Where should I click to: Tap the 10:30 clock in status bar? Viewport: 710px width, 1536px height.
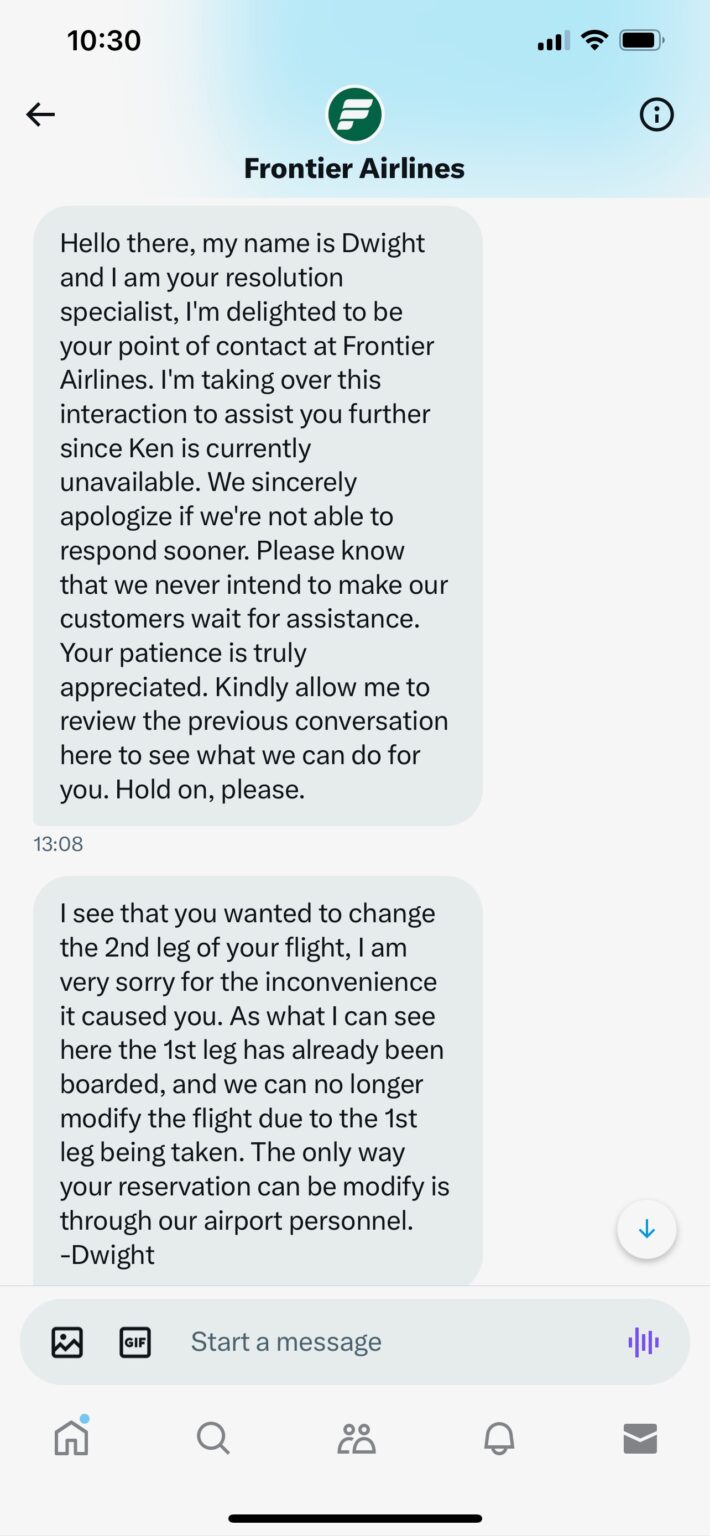pyautogui.click(x=106, y=40)
